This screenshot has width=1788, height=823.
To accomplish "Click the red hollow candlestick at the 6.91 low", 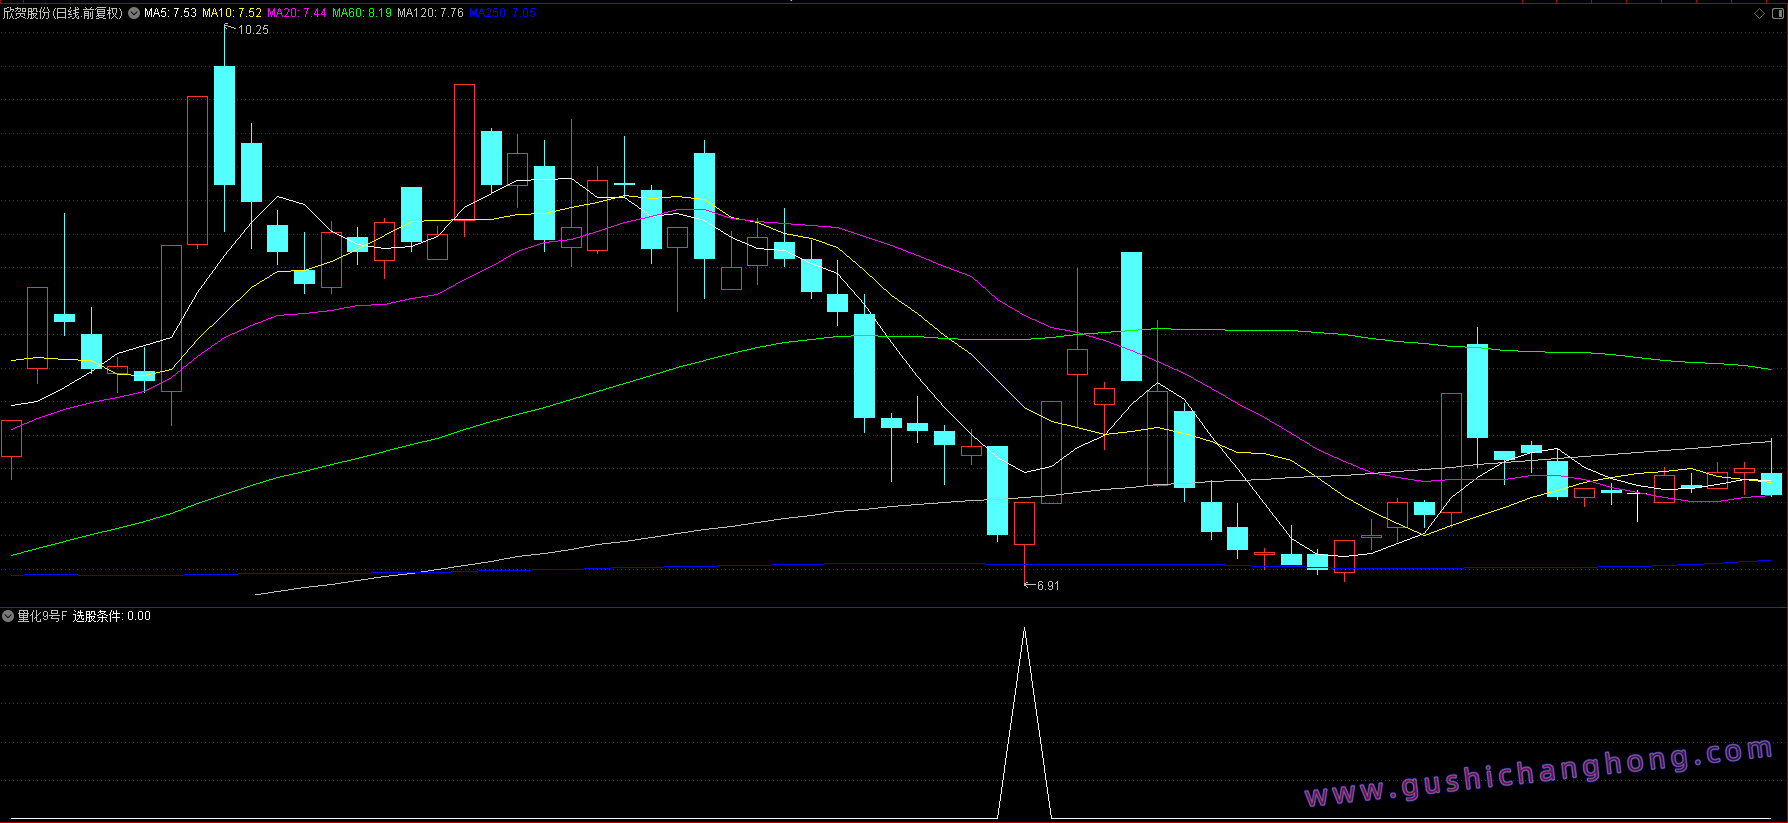I will (x=1024, y=523).
